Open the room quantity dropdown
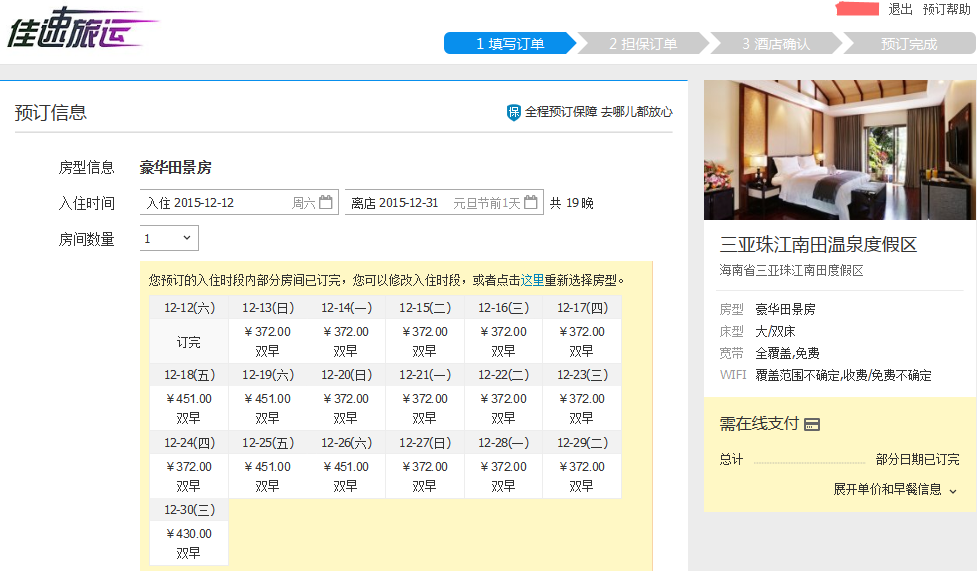 click(169, 239)
